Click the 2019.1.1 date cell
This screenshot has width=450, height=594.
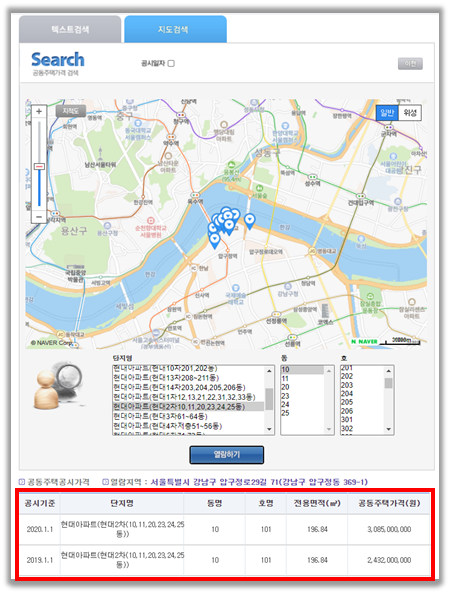(40, 560)
